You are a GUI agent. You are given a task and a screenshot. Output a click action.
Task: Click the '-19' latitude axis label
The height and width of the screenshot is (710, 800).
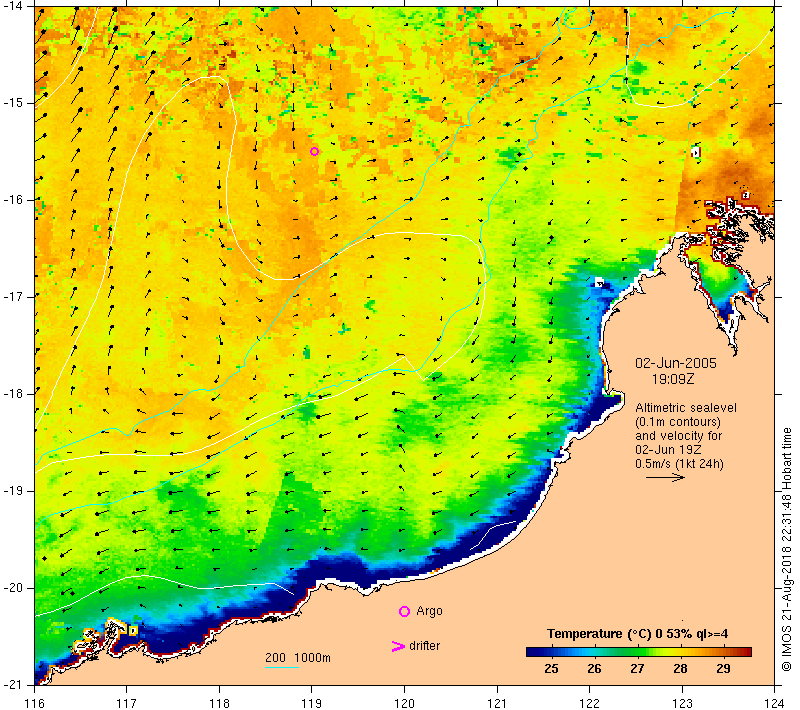[x=11, y=491]
